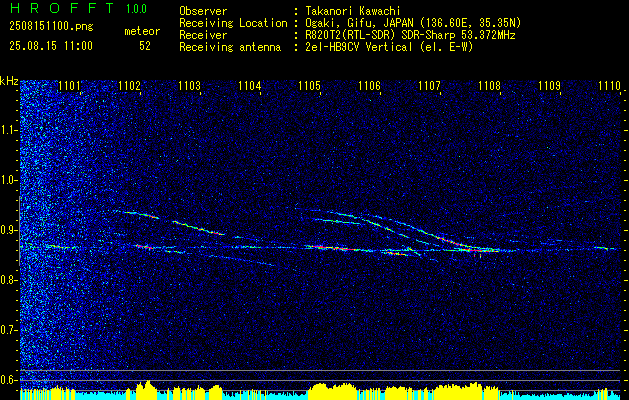Click the yellow signal-level peak below 1102
Image resolution: width=629 pixels, height=400 pixels.
coord(146,390)
